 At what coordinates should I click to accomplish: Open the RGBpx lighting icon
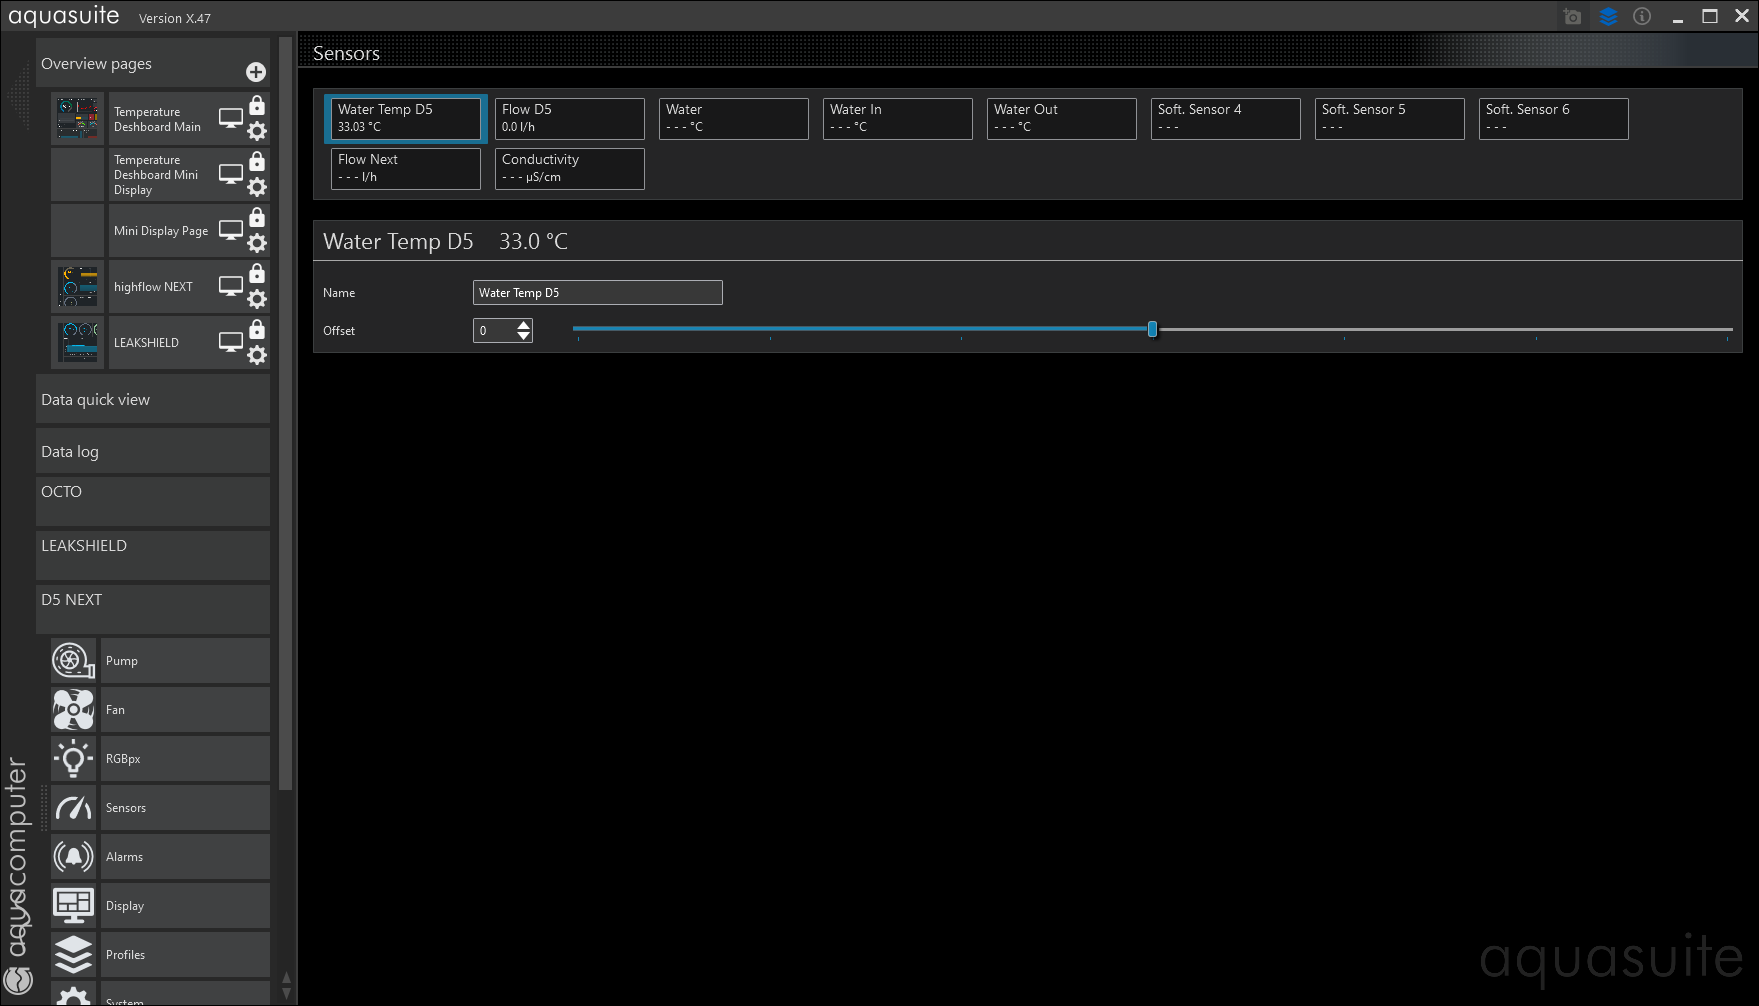pos(74,759)
